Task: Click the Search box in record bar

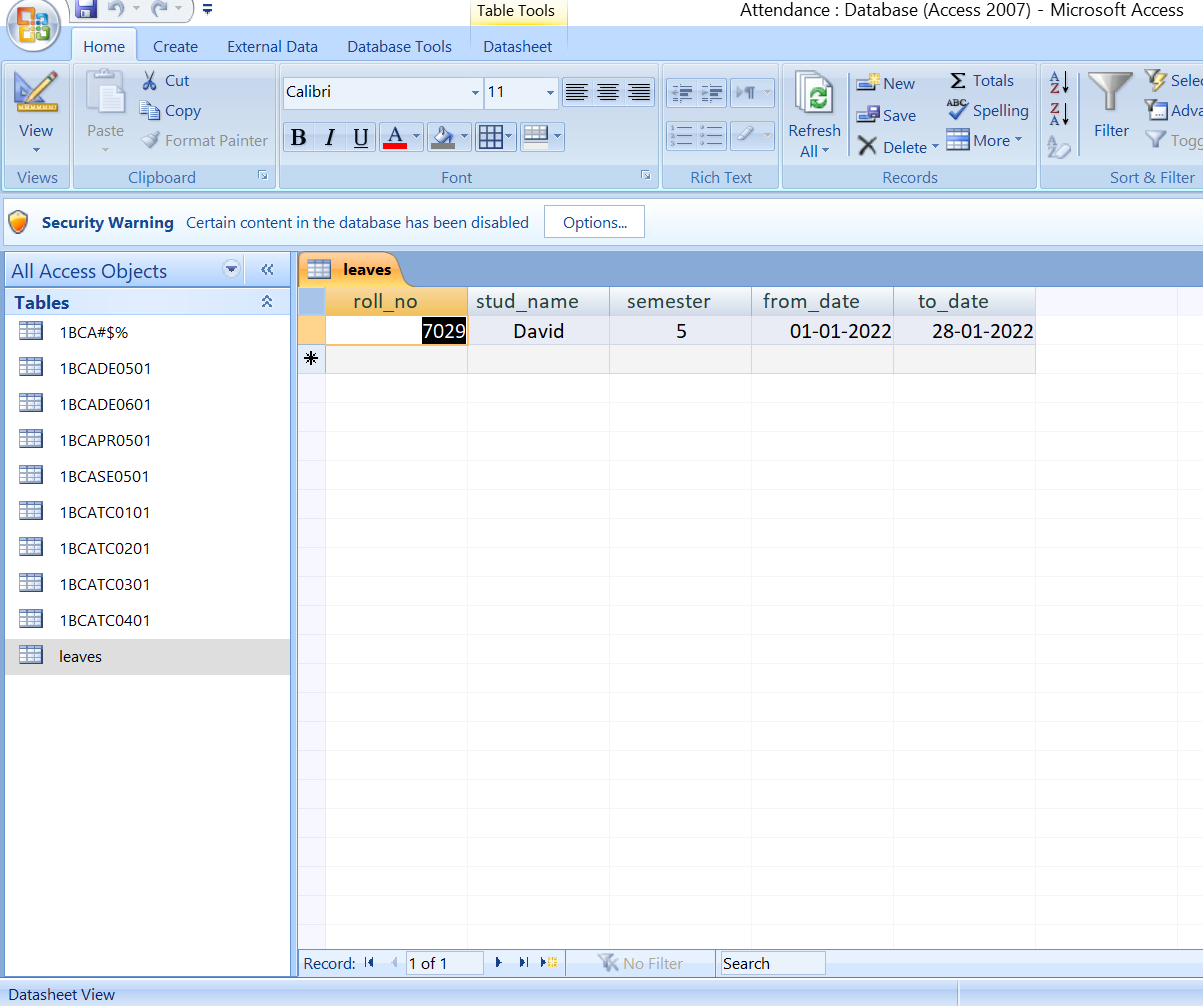Action: click(x=773, y=963)
